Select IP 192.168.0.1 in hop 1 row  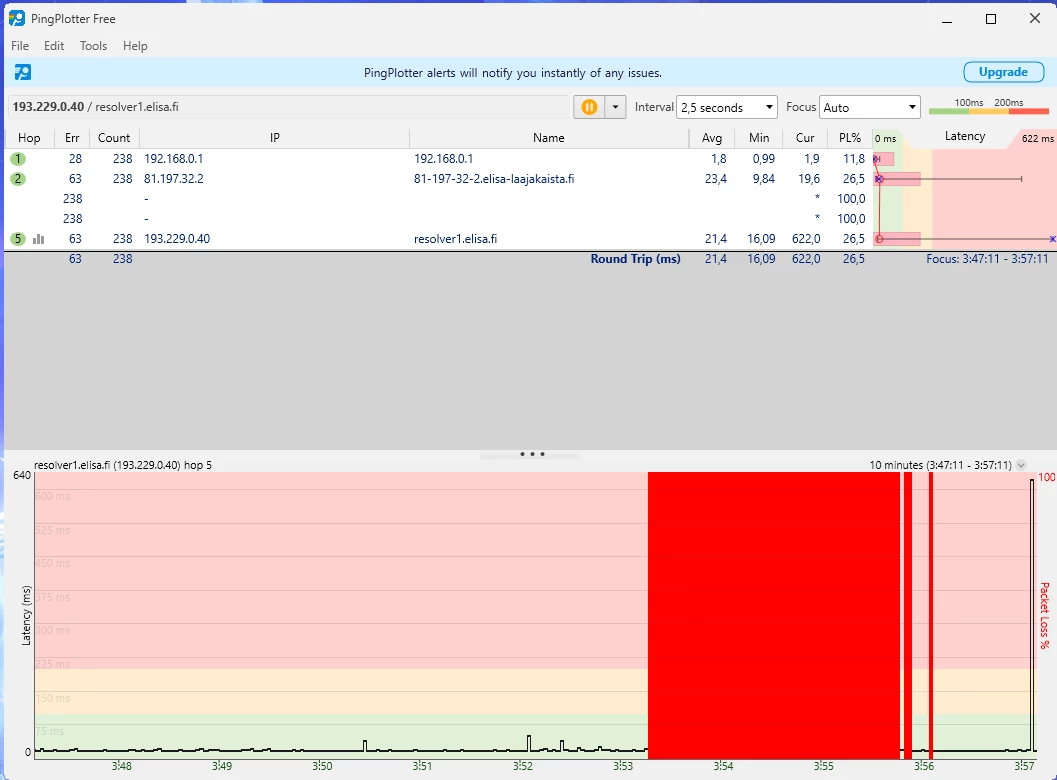(x=174, y=159)
